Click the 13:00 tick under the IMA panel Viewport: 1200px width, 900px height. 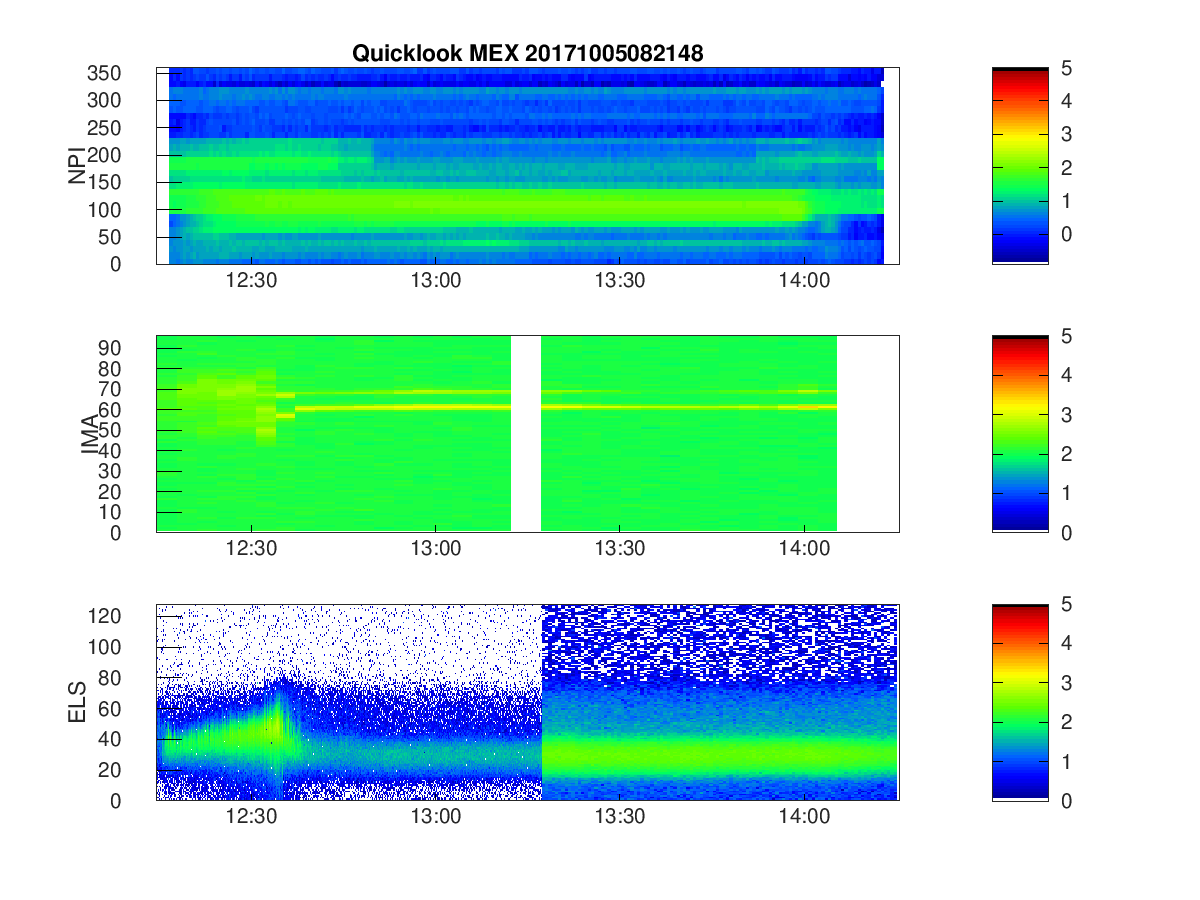click(x=435, y=550)
